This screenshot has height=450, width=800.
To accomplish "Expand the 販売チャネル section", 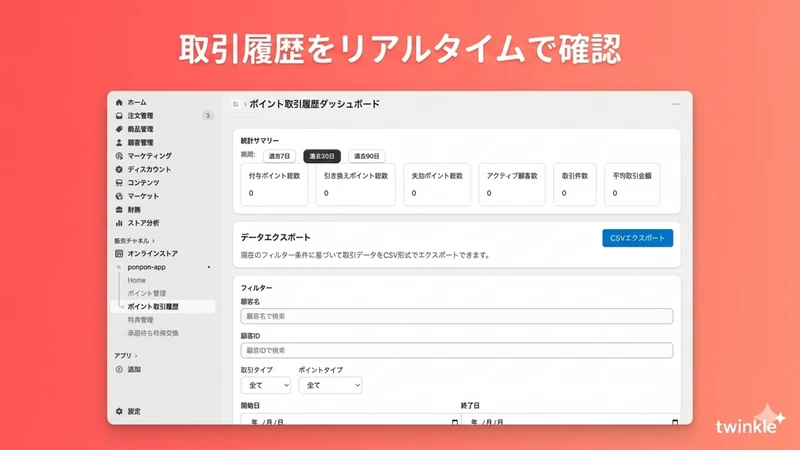I will point(134,241).
